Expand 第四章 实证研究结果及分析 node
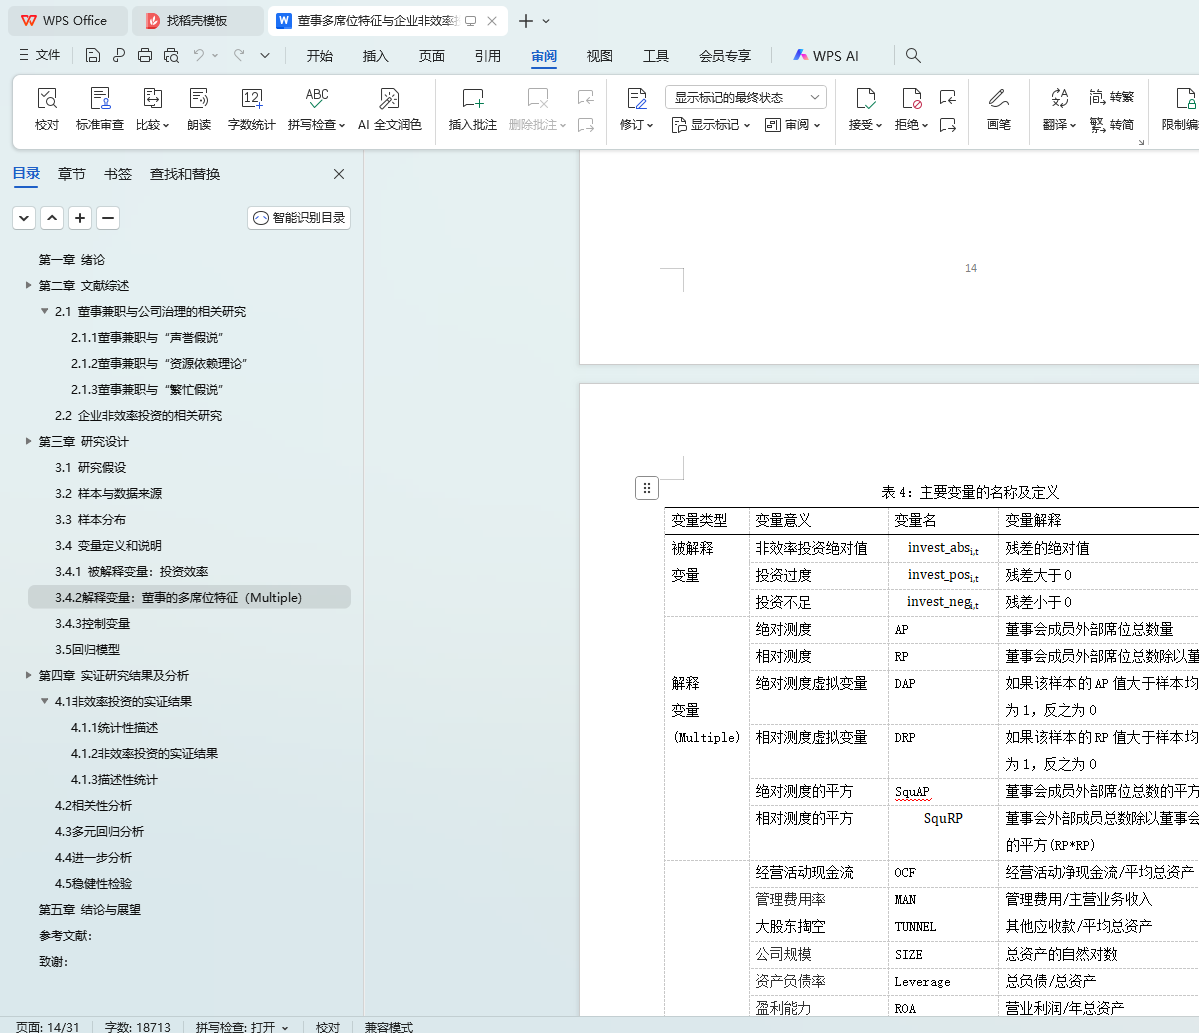Image resolution: width=1199 pixels, height=1033 pixels. [28, 675]
